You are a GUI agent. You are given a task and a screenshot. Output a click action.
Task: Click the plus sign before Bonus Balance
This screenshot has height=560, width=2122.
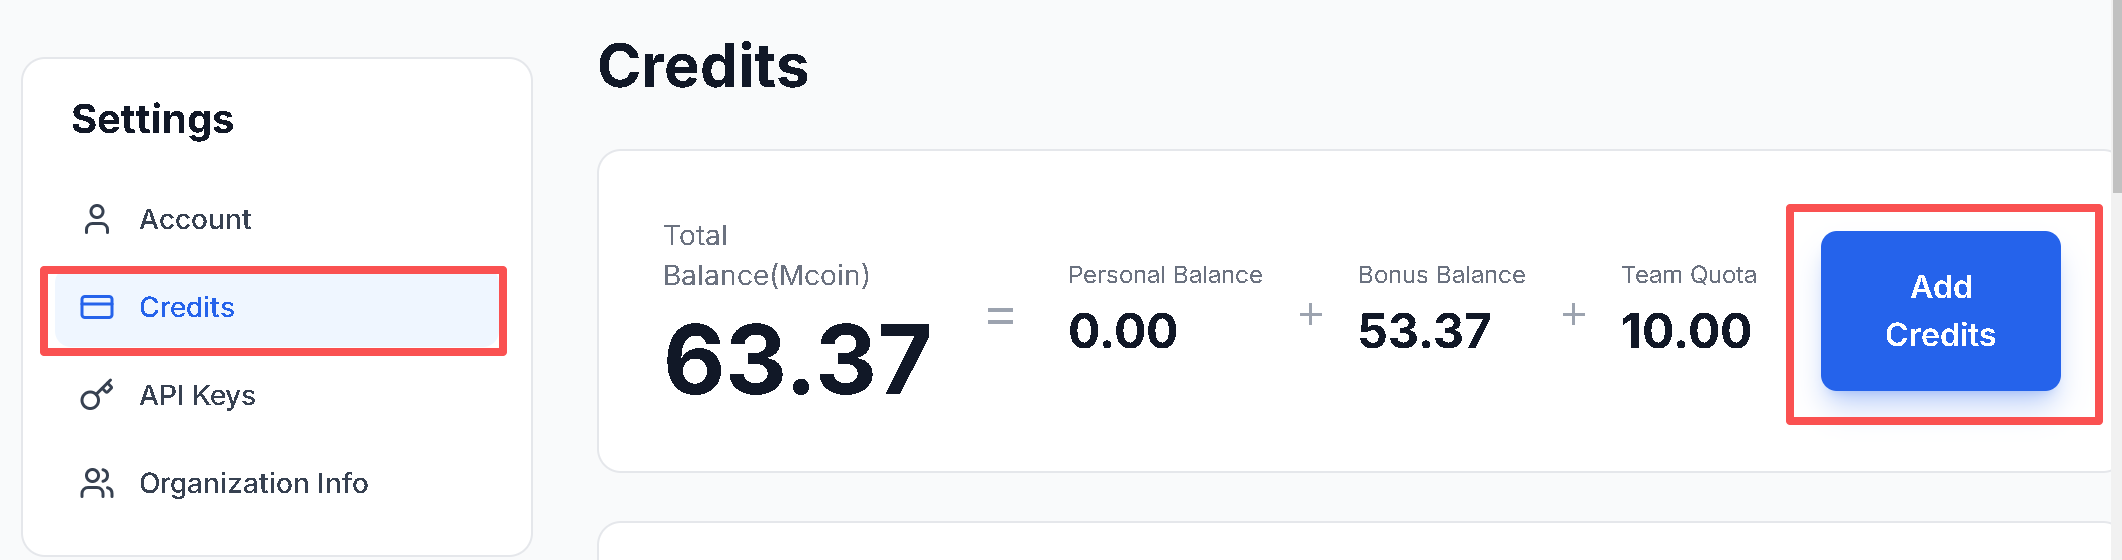[1310, 315]
